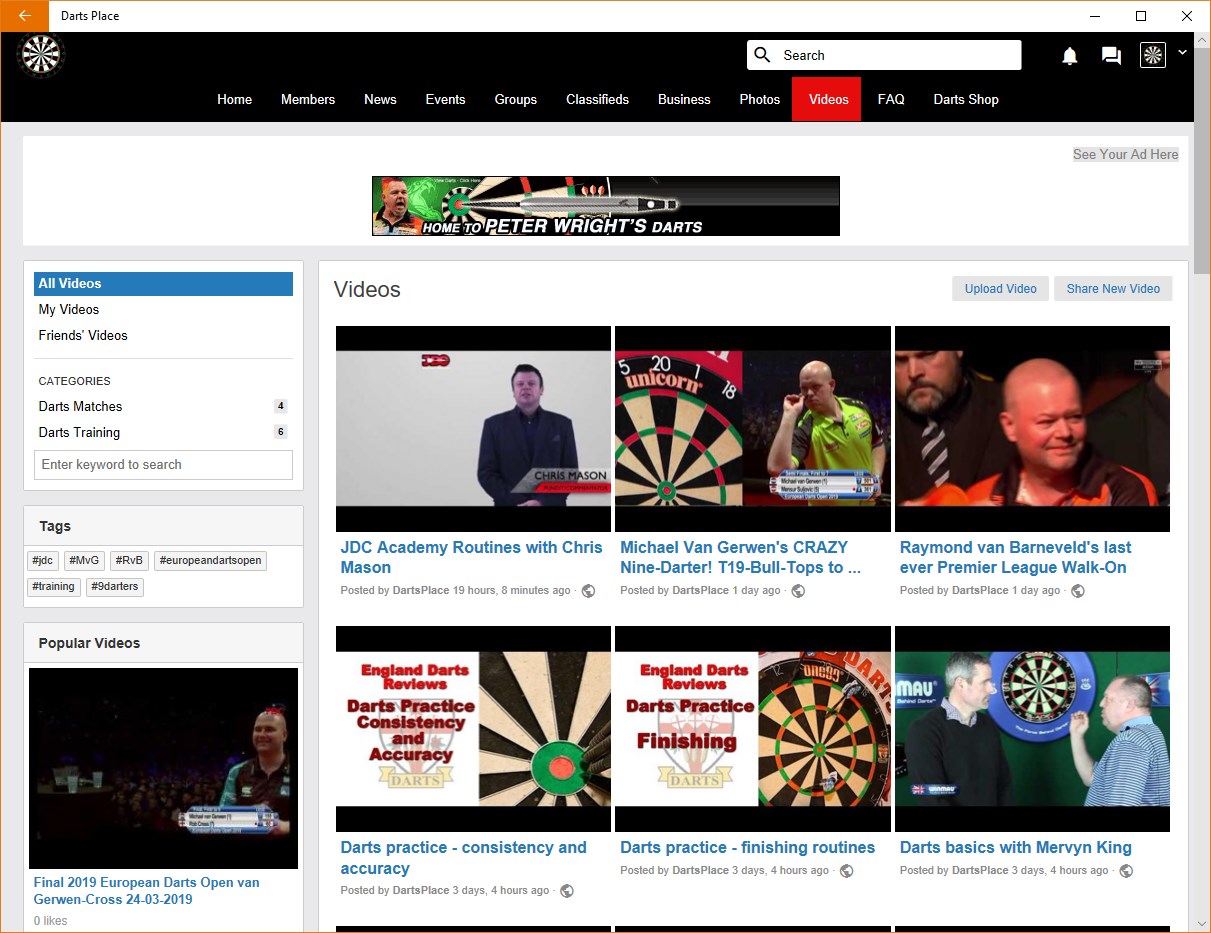Open Raymond van Barneveld's last Walk-On title

click(x=1015, y=558)
